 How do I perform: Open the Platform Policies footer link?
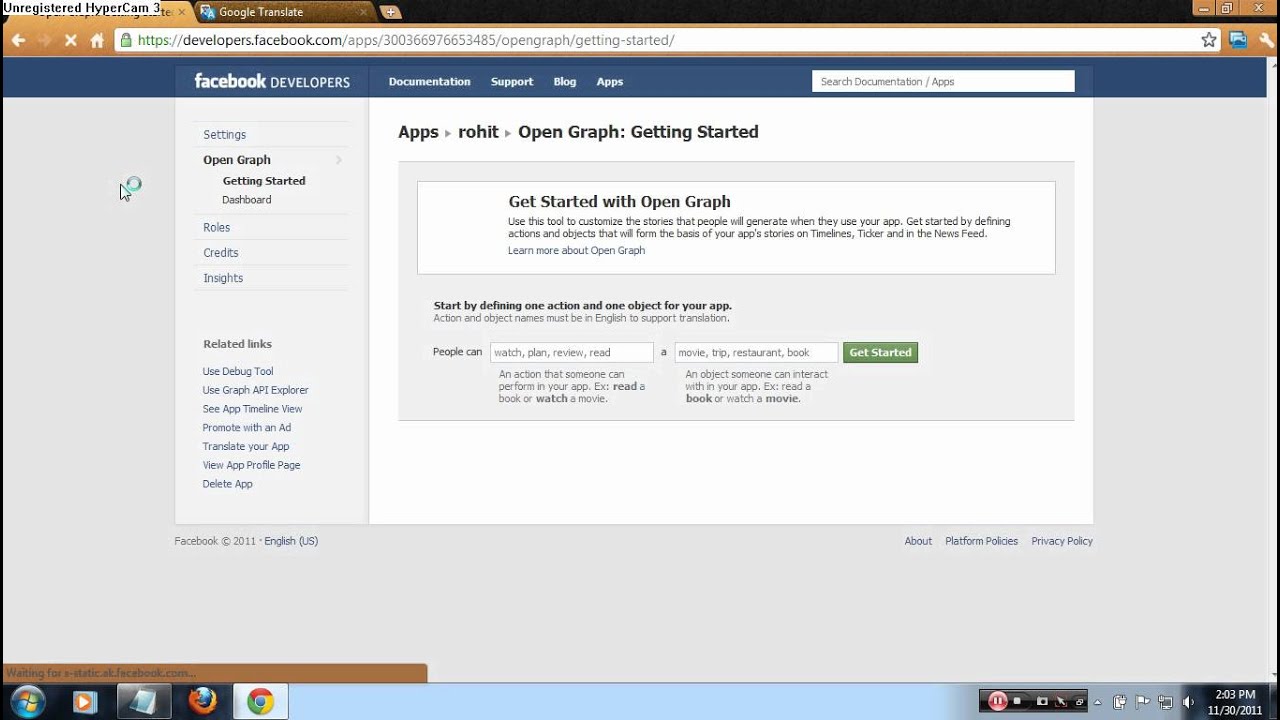click(981, 541)
